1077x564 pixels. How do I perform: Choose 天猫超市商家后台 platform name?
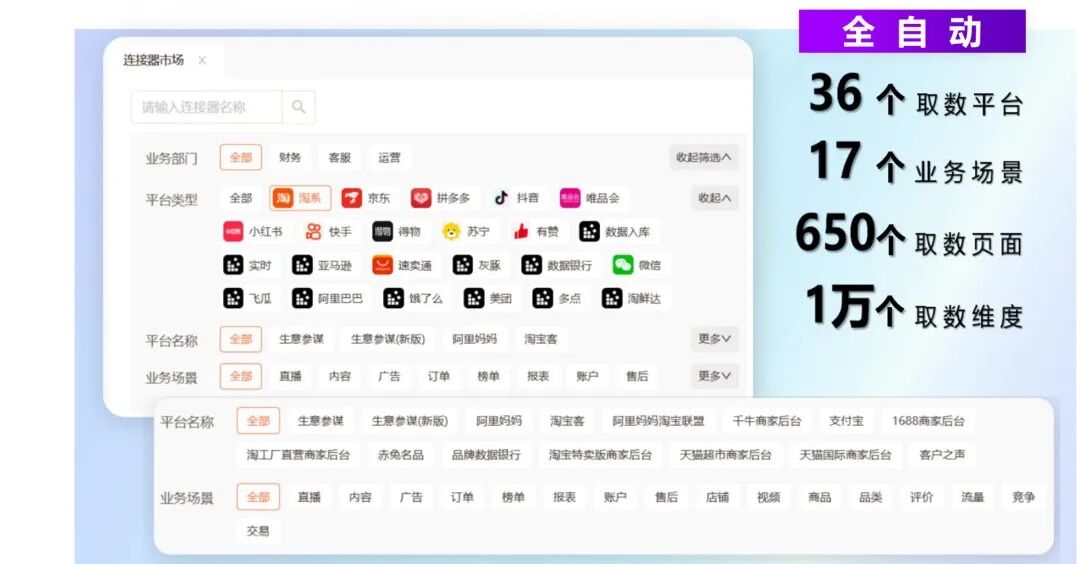[x=726, y=455]
